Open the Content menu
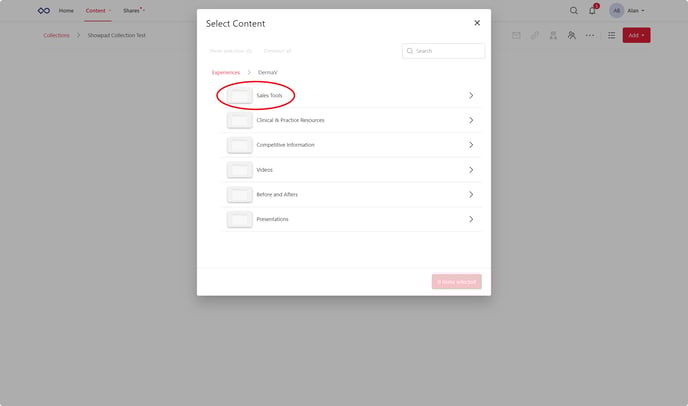Image resolution: width=688 pixels, height=406 pixels. click(x=97, y=10)
